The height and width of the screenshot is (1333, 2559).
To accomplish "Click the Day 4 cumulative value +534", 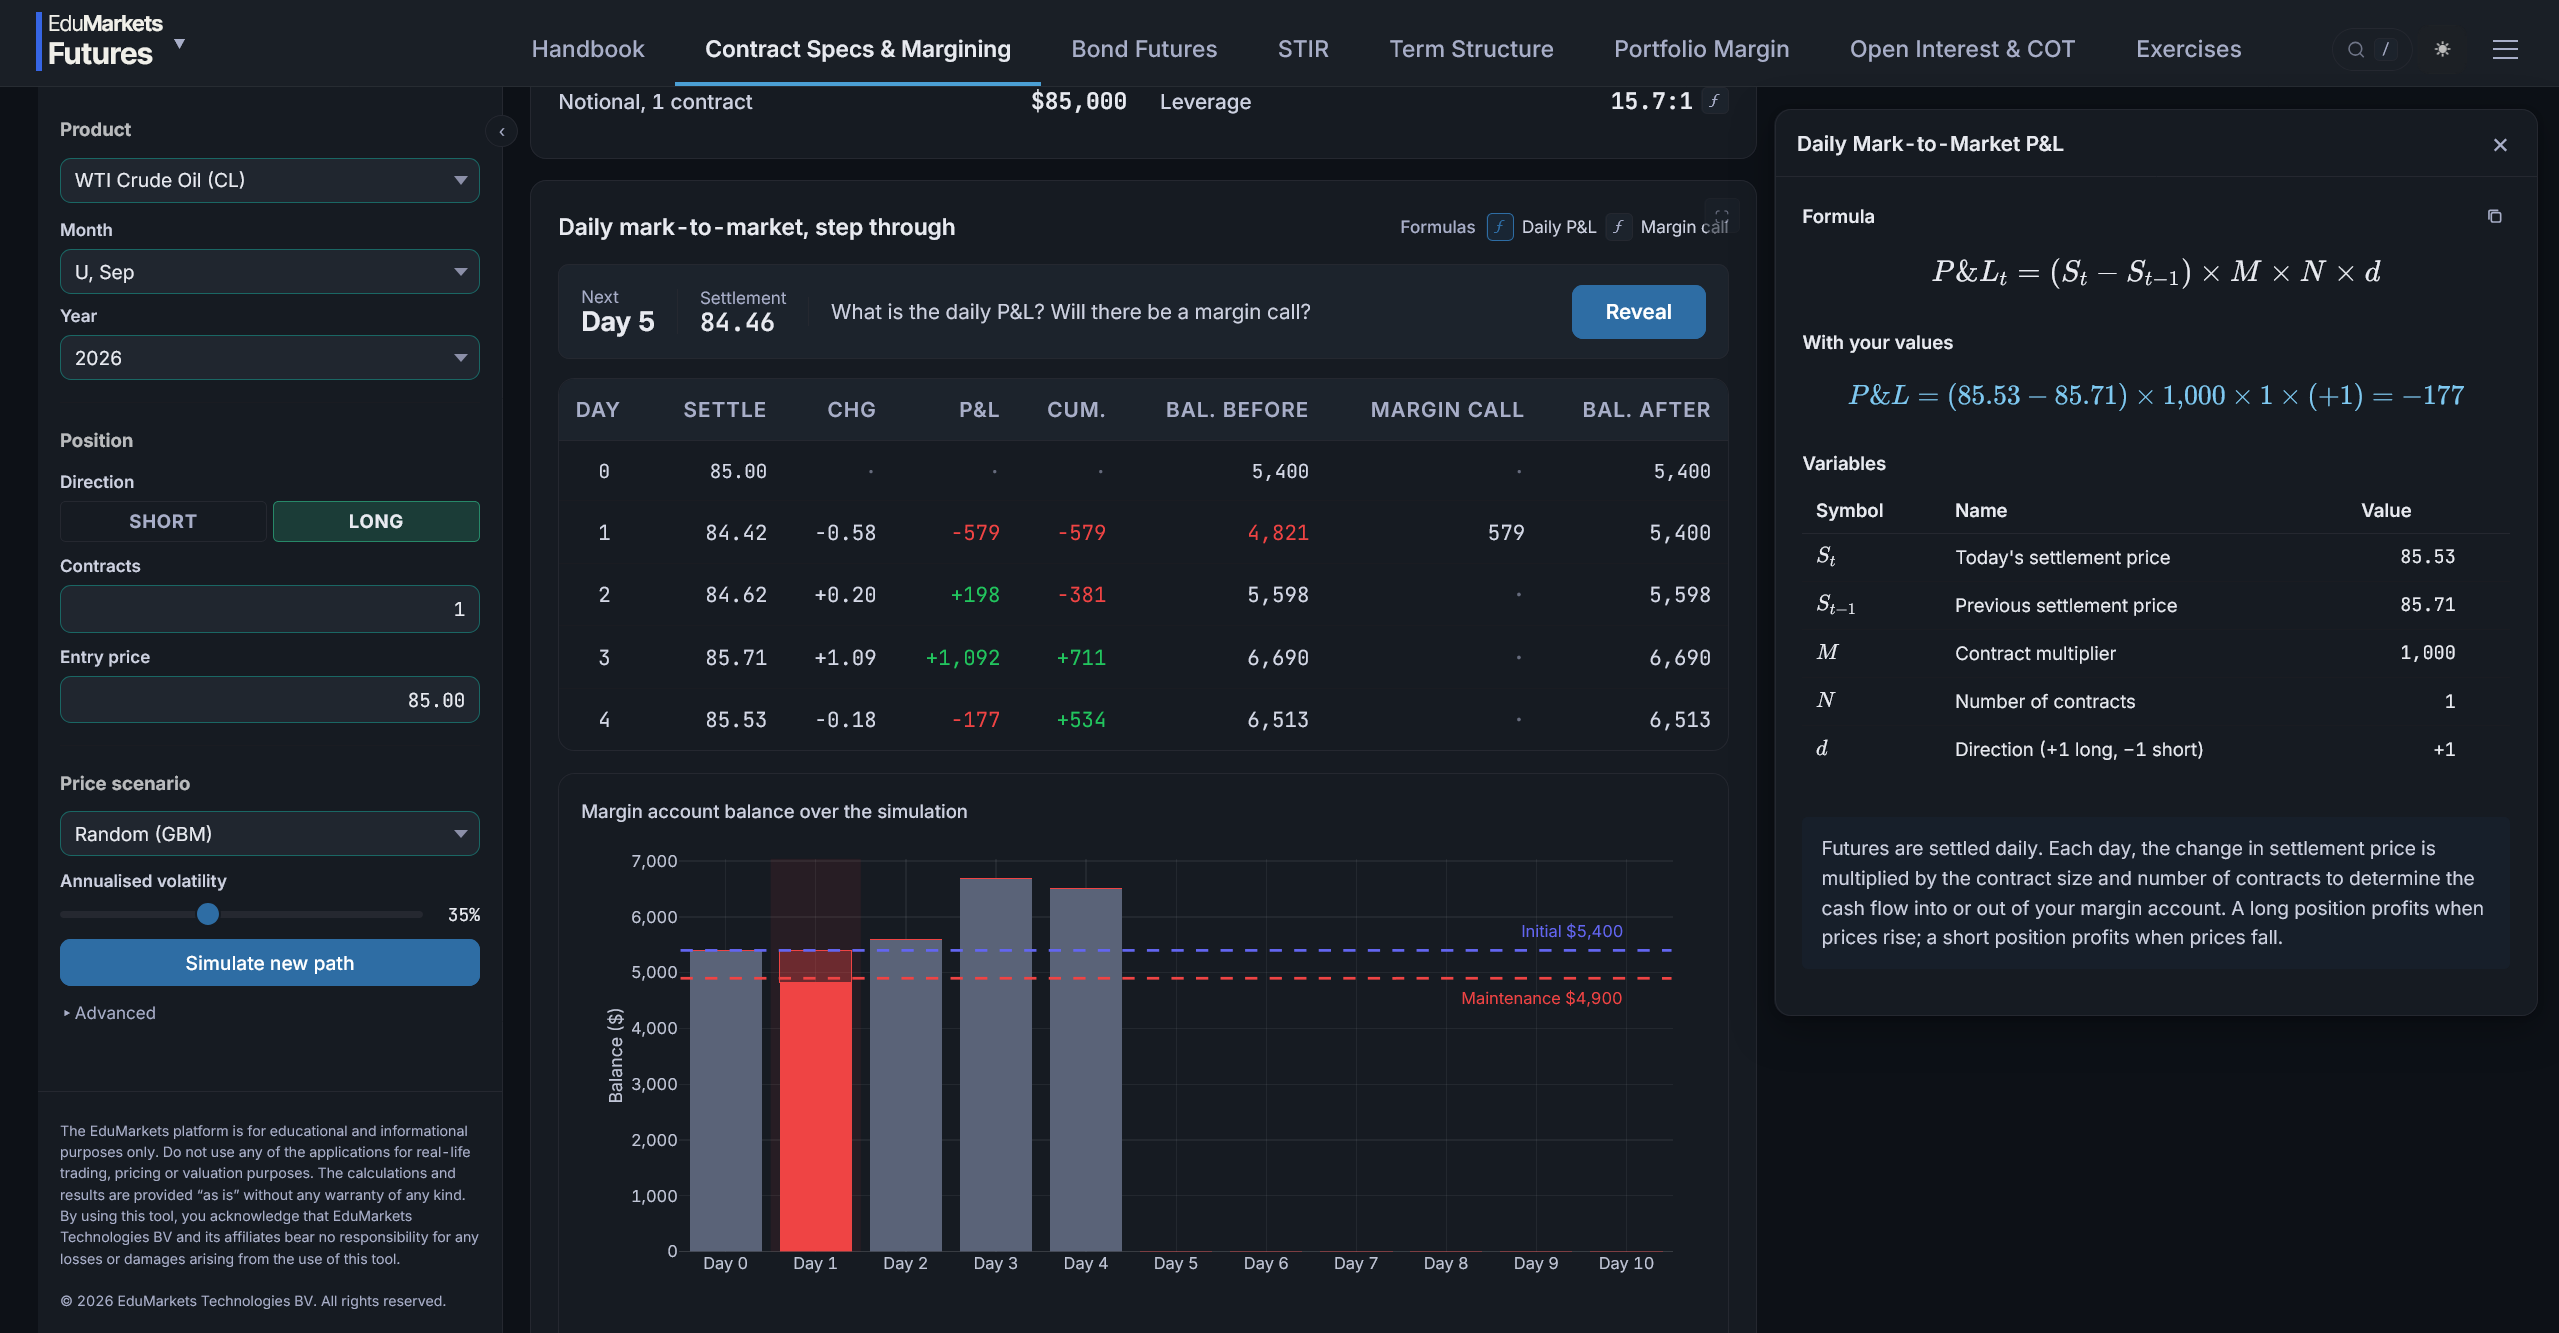I will pyautogui.click(x=1081, y=720).
